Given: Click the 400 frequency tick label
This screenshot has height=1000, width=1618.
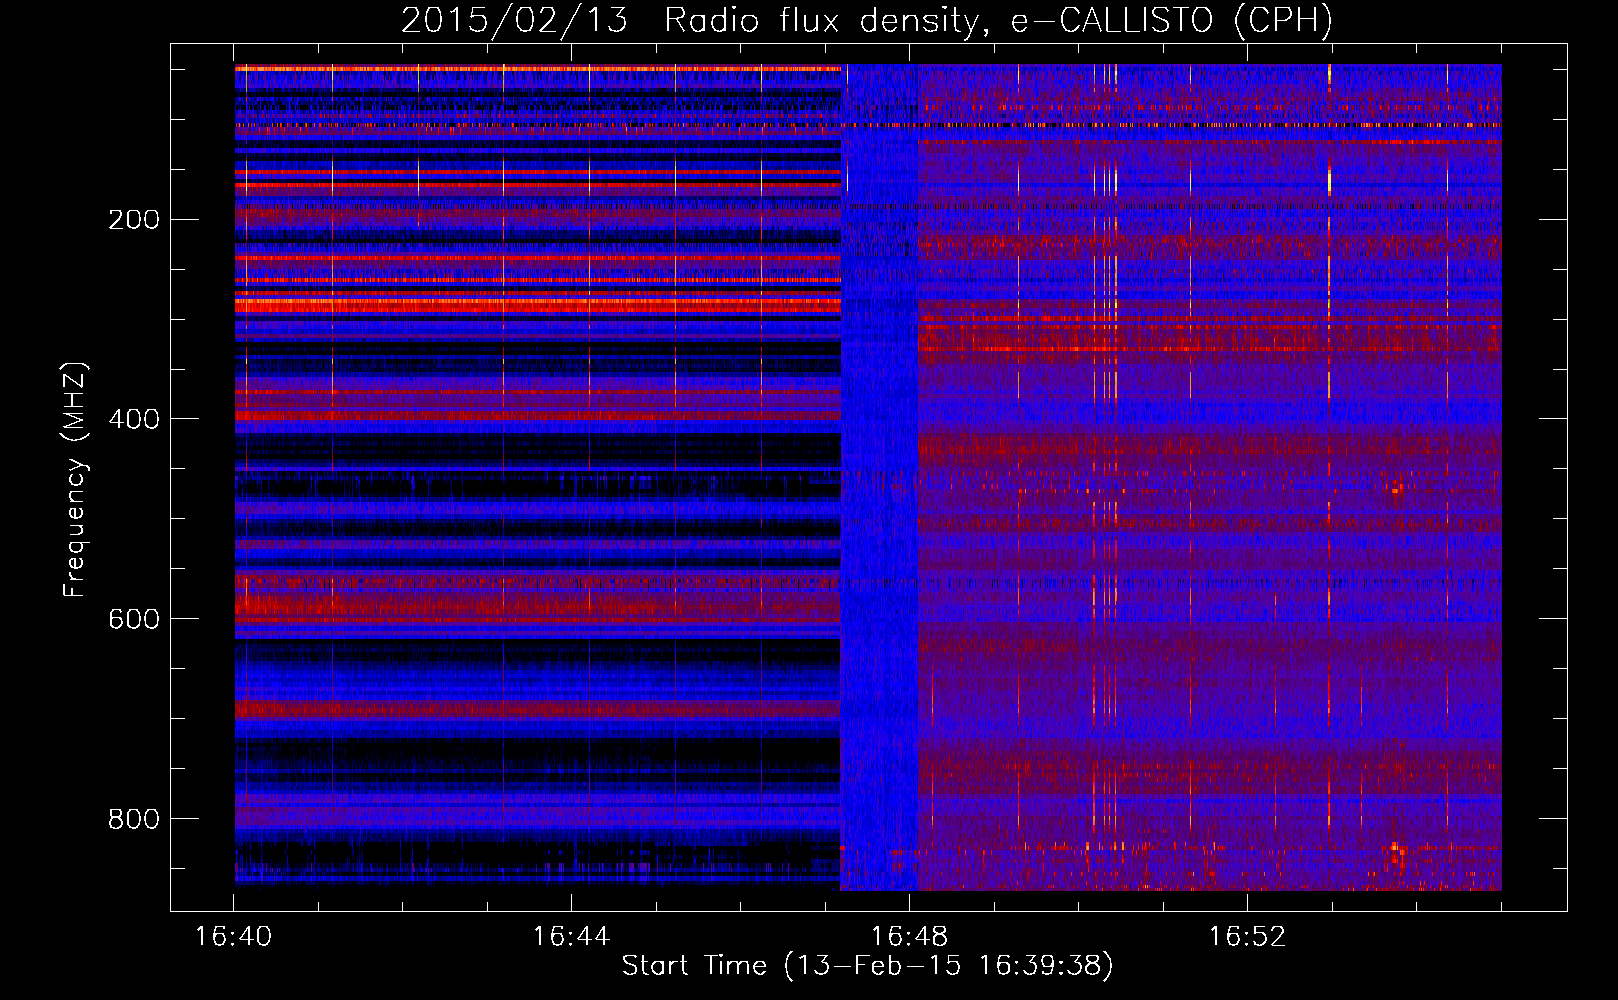Looking at the screenshot, I should pos(134,419).
